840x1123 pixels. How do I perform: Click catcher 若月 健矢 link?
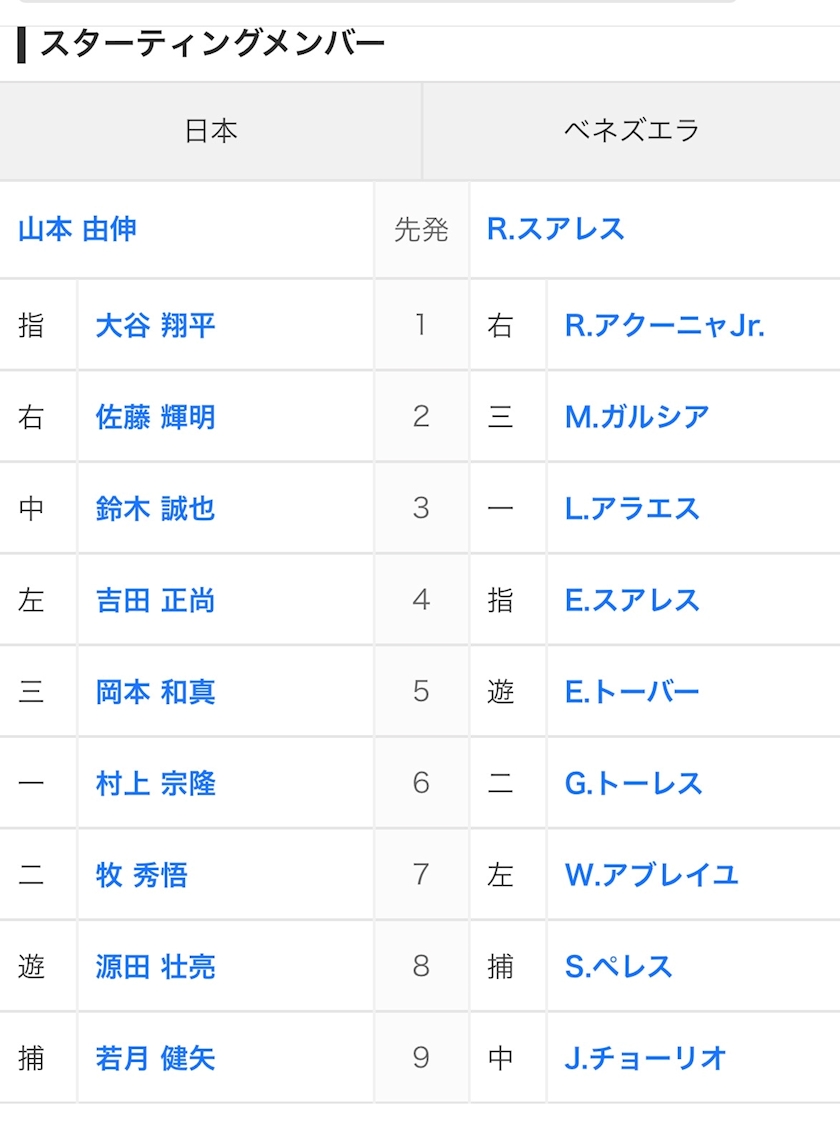point(155,1059)
